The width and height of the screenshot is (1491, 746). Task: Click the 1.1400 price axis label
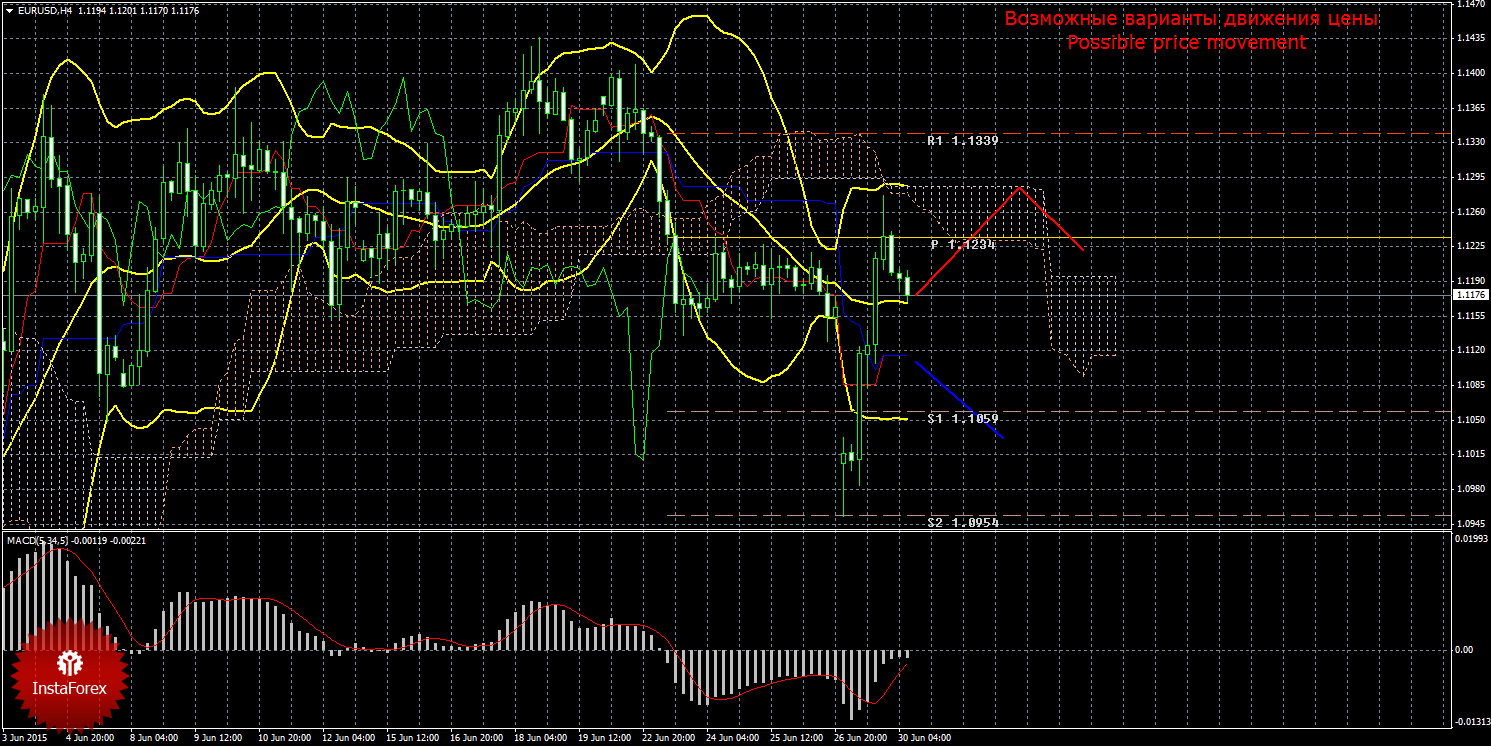click(1468, 74)
